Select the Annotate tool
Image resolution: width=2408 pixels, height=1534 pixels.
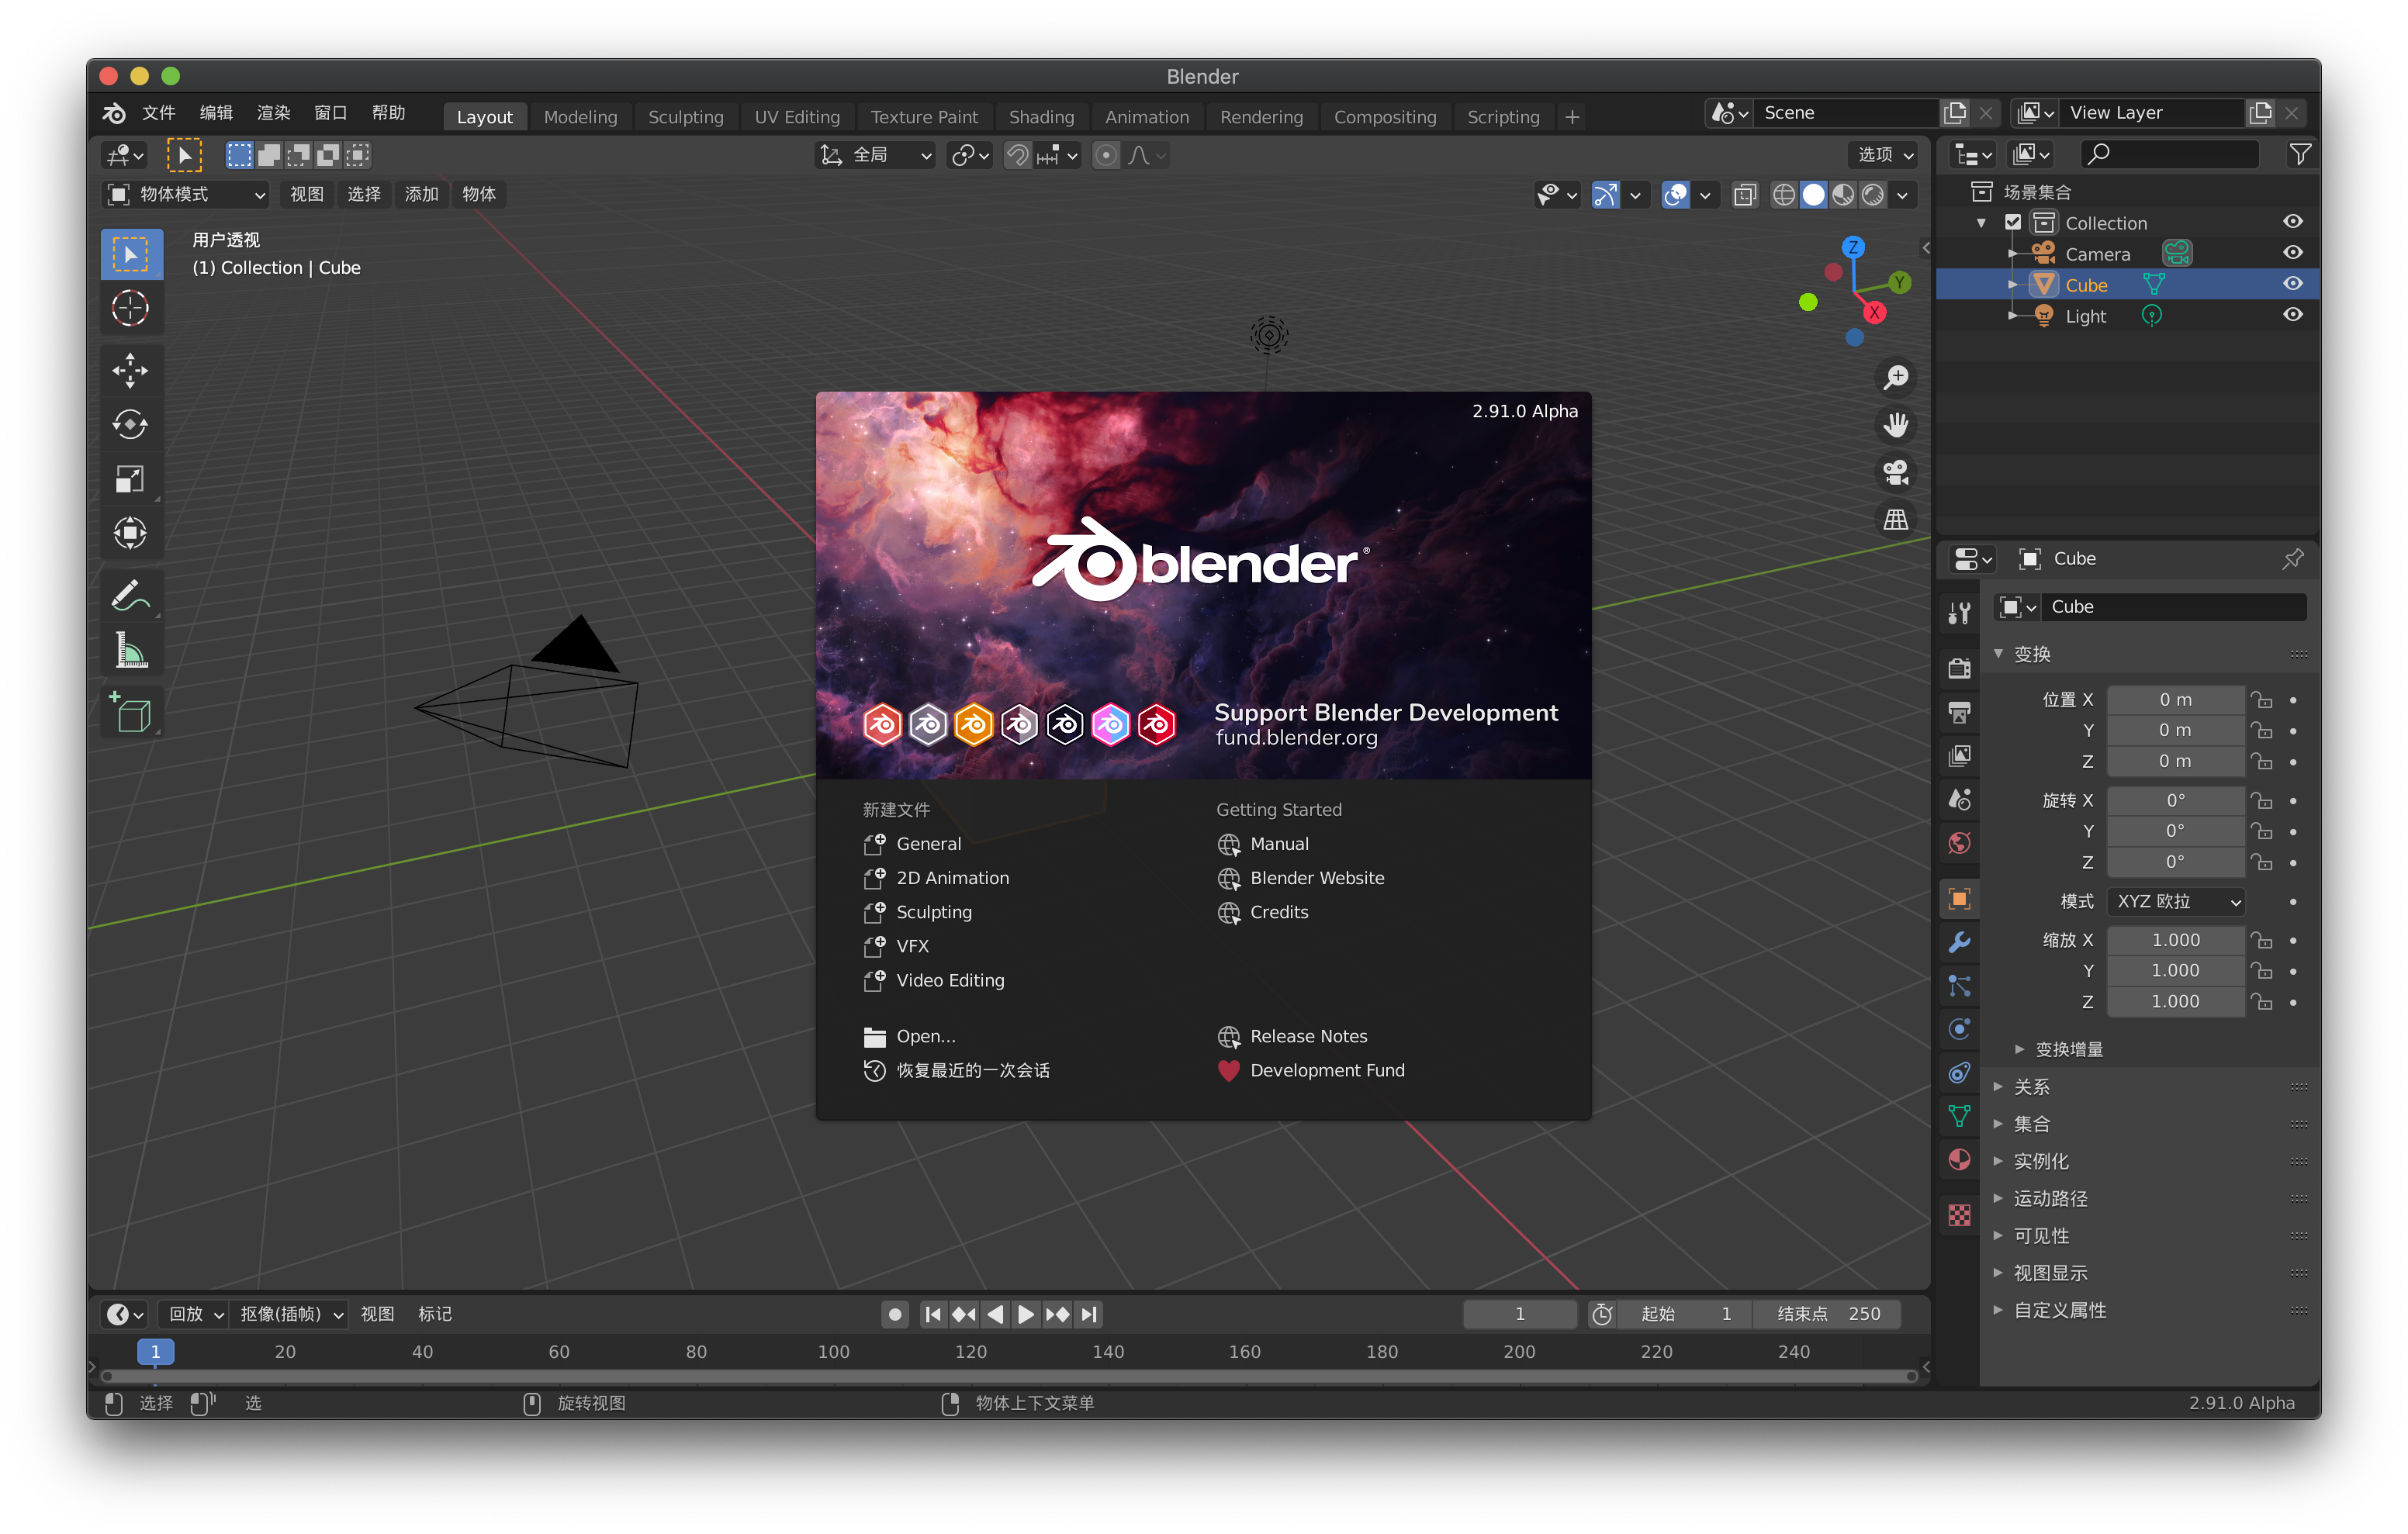click(x=130, y=597)
